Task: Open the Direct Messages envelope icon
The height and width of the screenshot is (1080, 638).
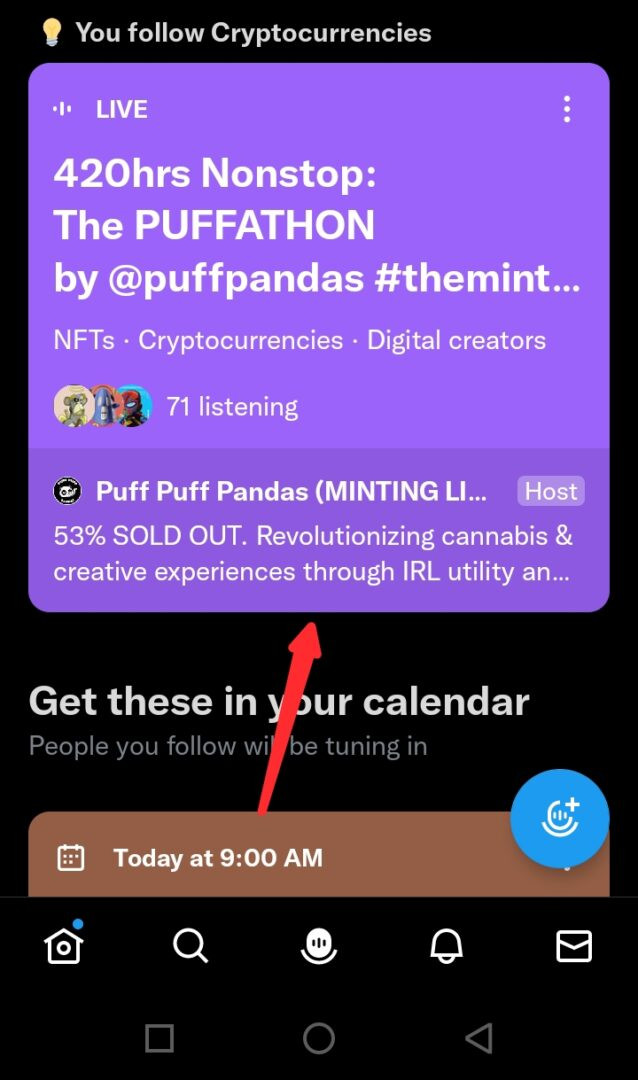Action: click(574, 946)
